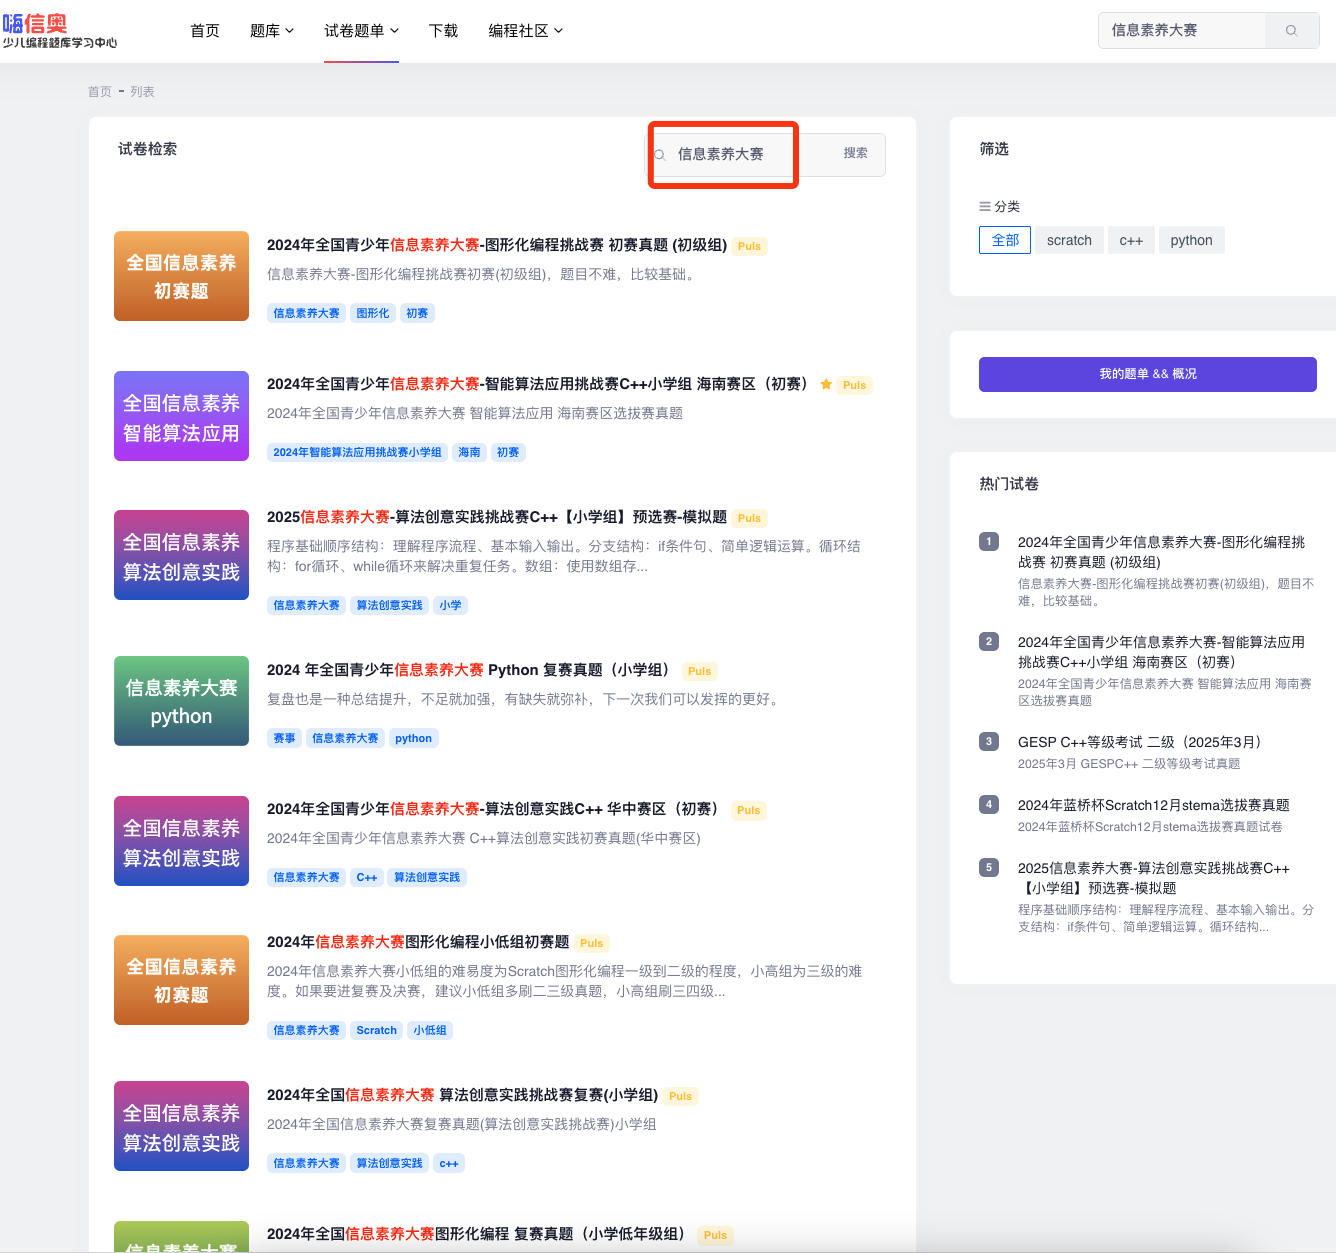Open hot paper GESP C++等级考试 二级
The width and height of the screenshot is (1336, 1253).
[1143, 742]
